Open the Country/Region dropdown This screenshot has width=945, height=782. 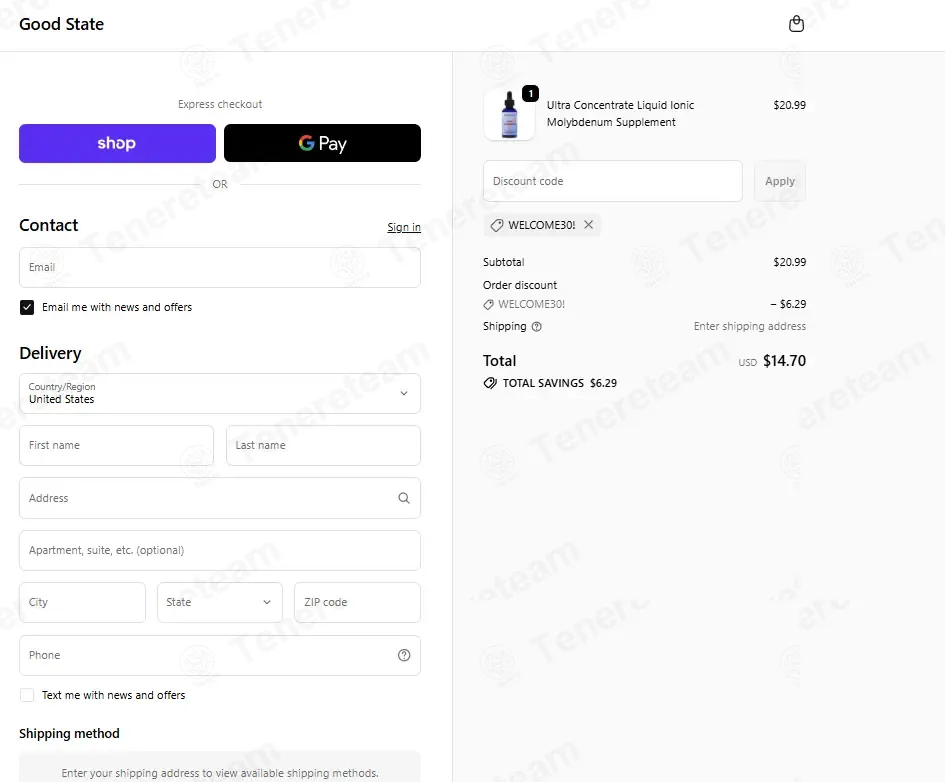point(220,393)
